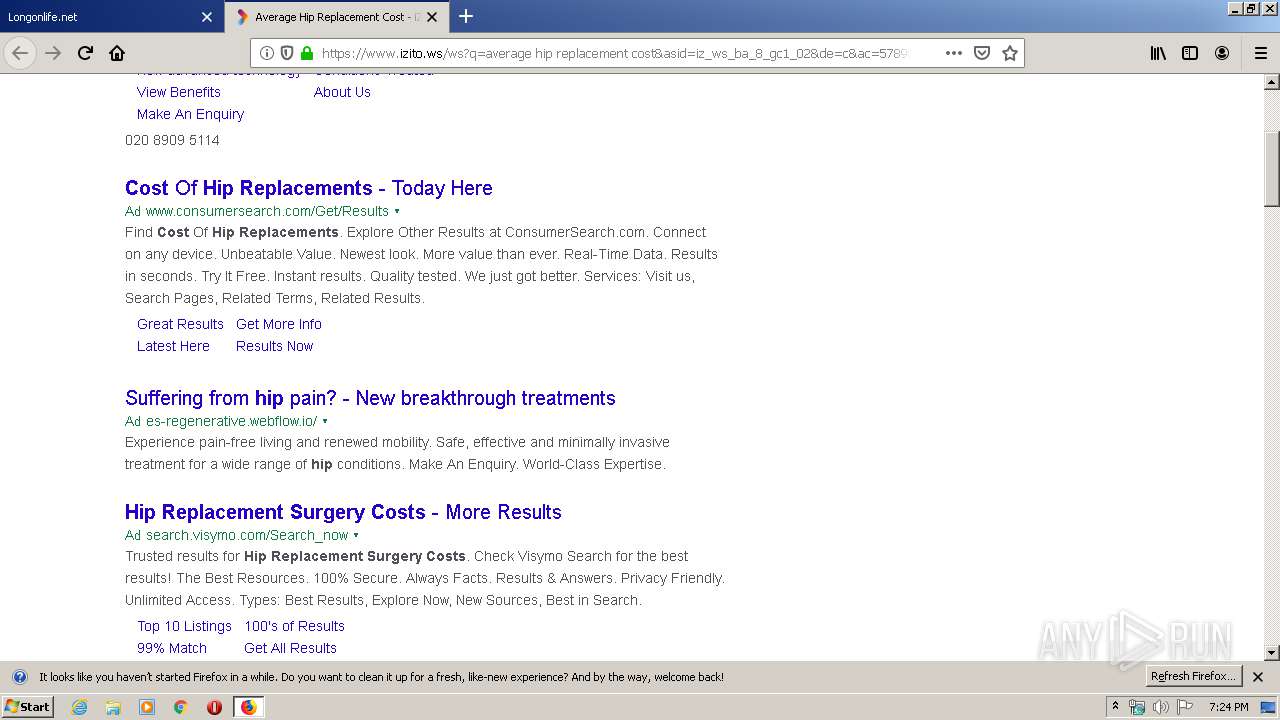Open the Top 10 Listings sitelink
Image resolution: width=1280 pixels, height=720 pixels.
[x=184, y=626]
